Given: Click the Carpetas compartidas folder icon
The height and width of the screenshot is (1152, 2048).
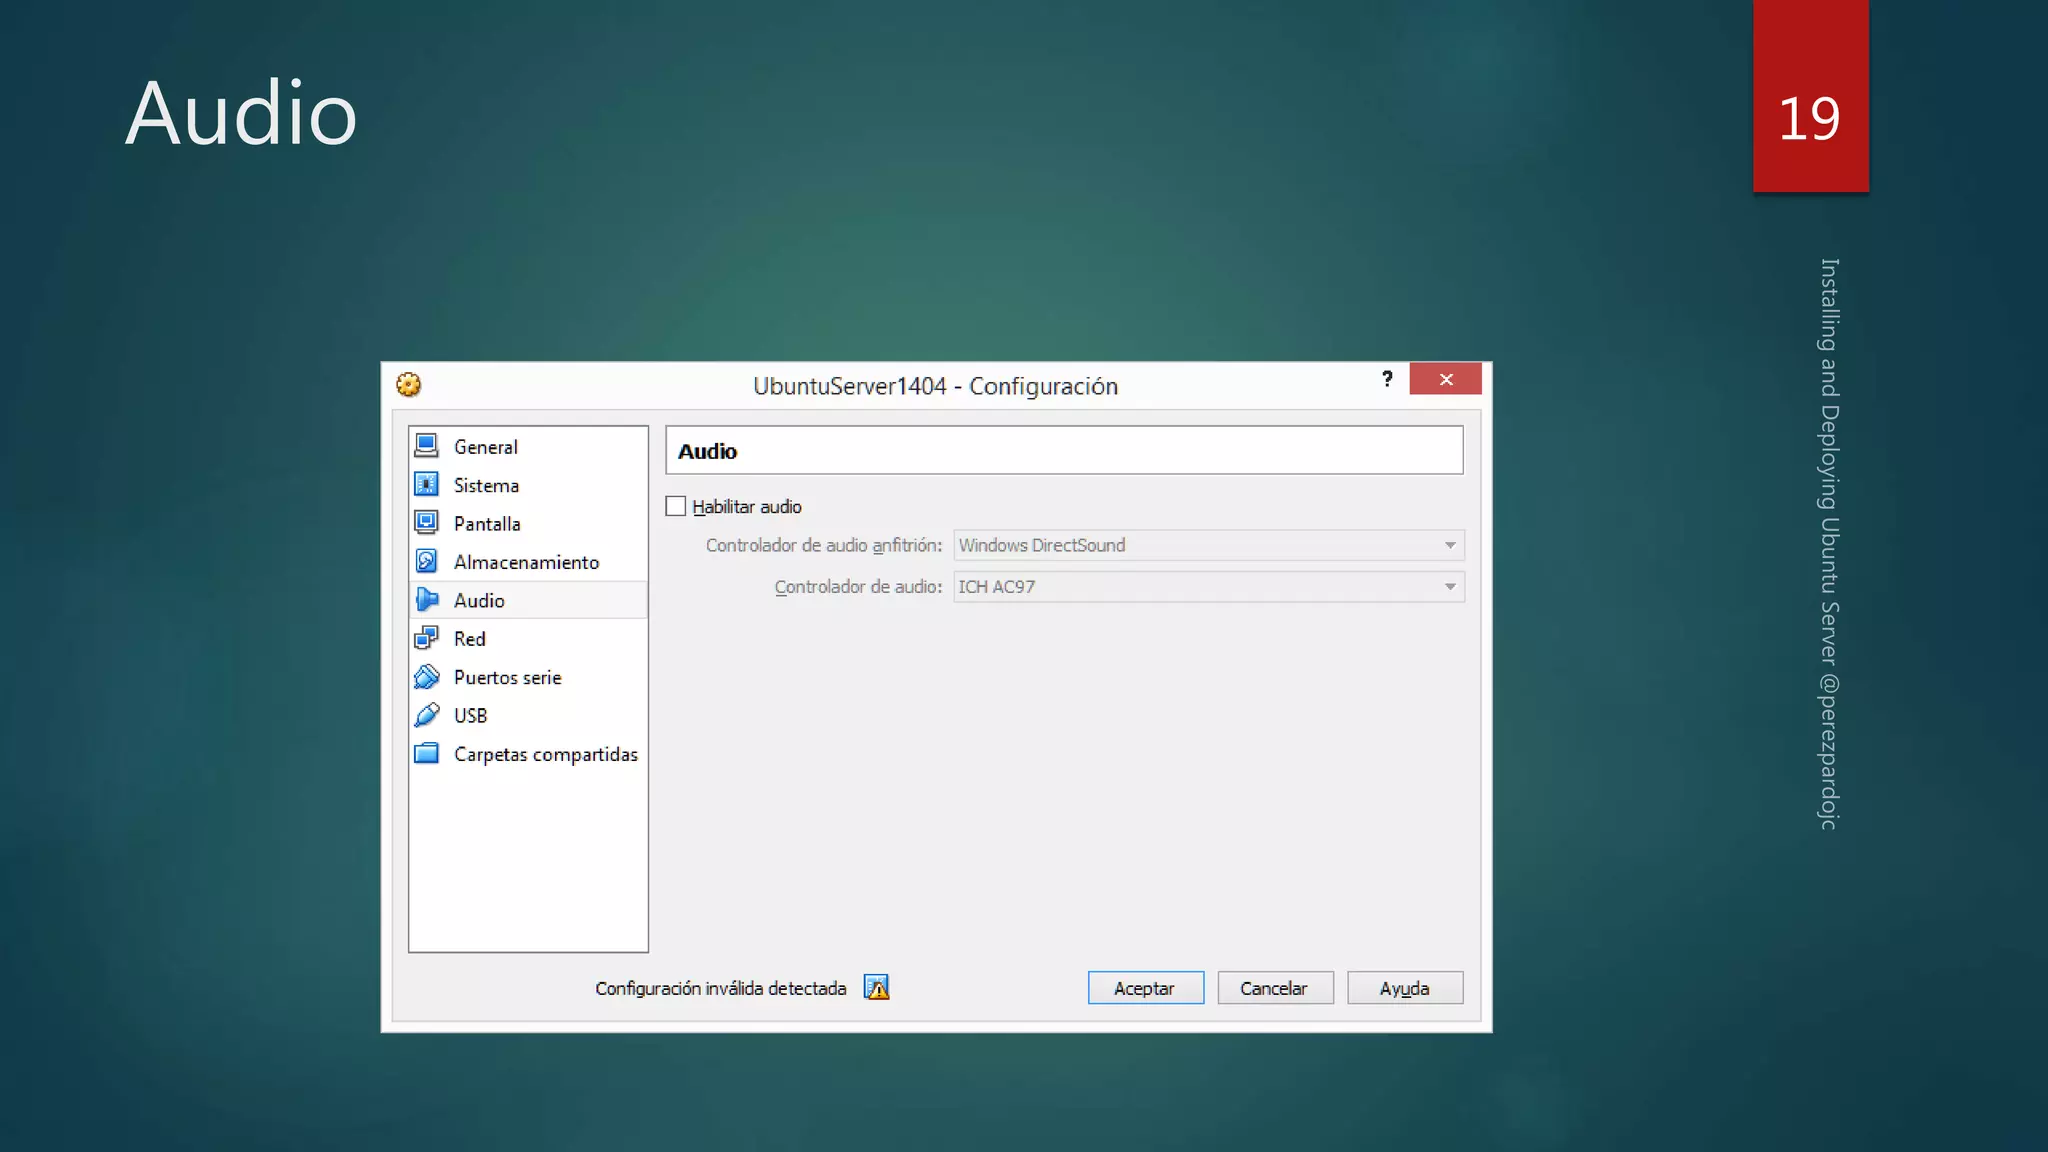Looking at the screenshot, I should (x=427, y=753).
